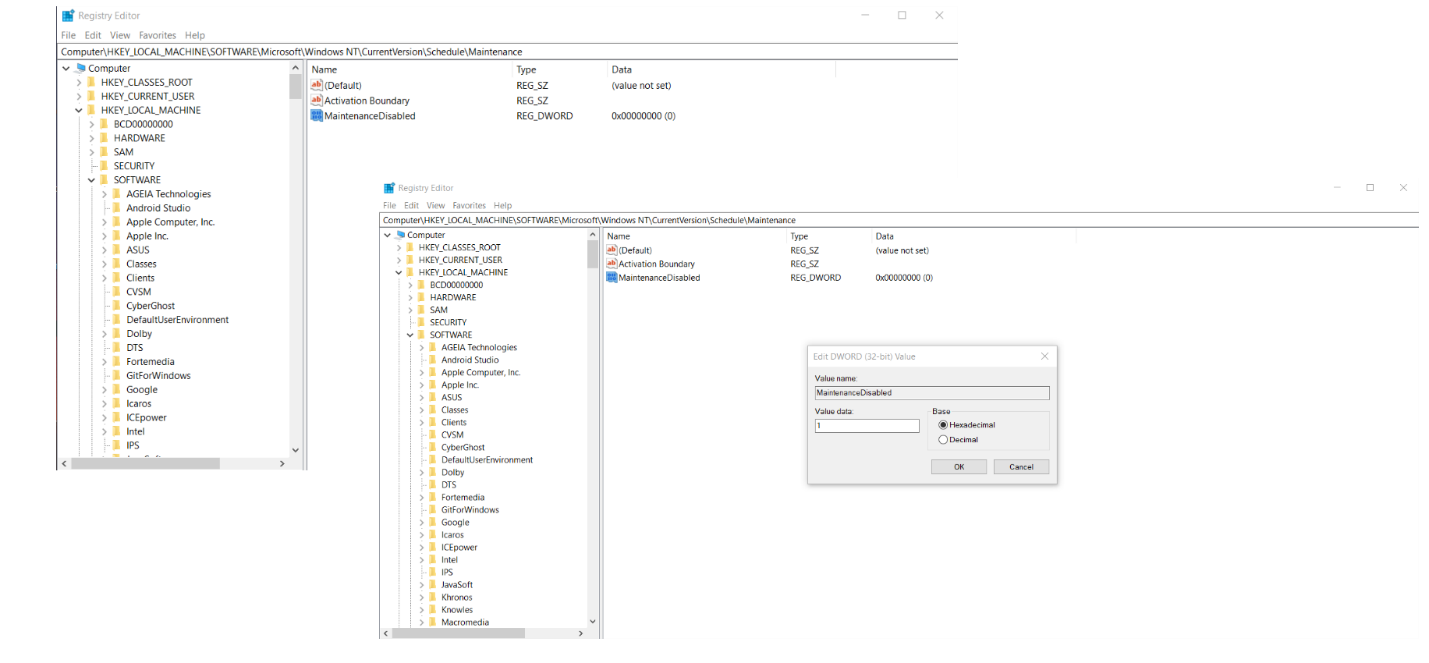The width and height of the screenshot is (1429, 663).
Task: Open View menu in larger Registry Editor window
Action: [436, 205]
